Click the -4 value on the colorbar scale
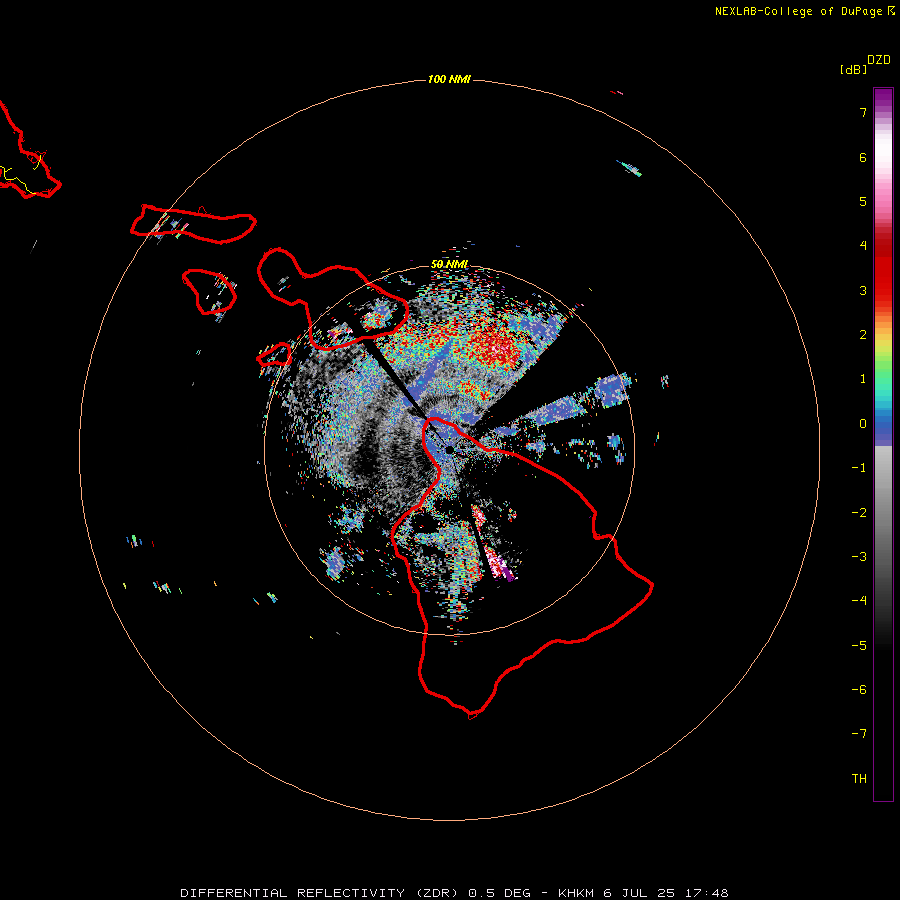This screenshot has height=900, width=900. click(x=859, y=601)
